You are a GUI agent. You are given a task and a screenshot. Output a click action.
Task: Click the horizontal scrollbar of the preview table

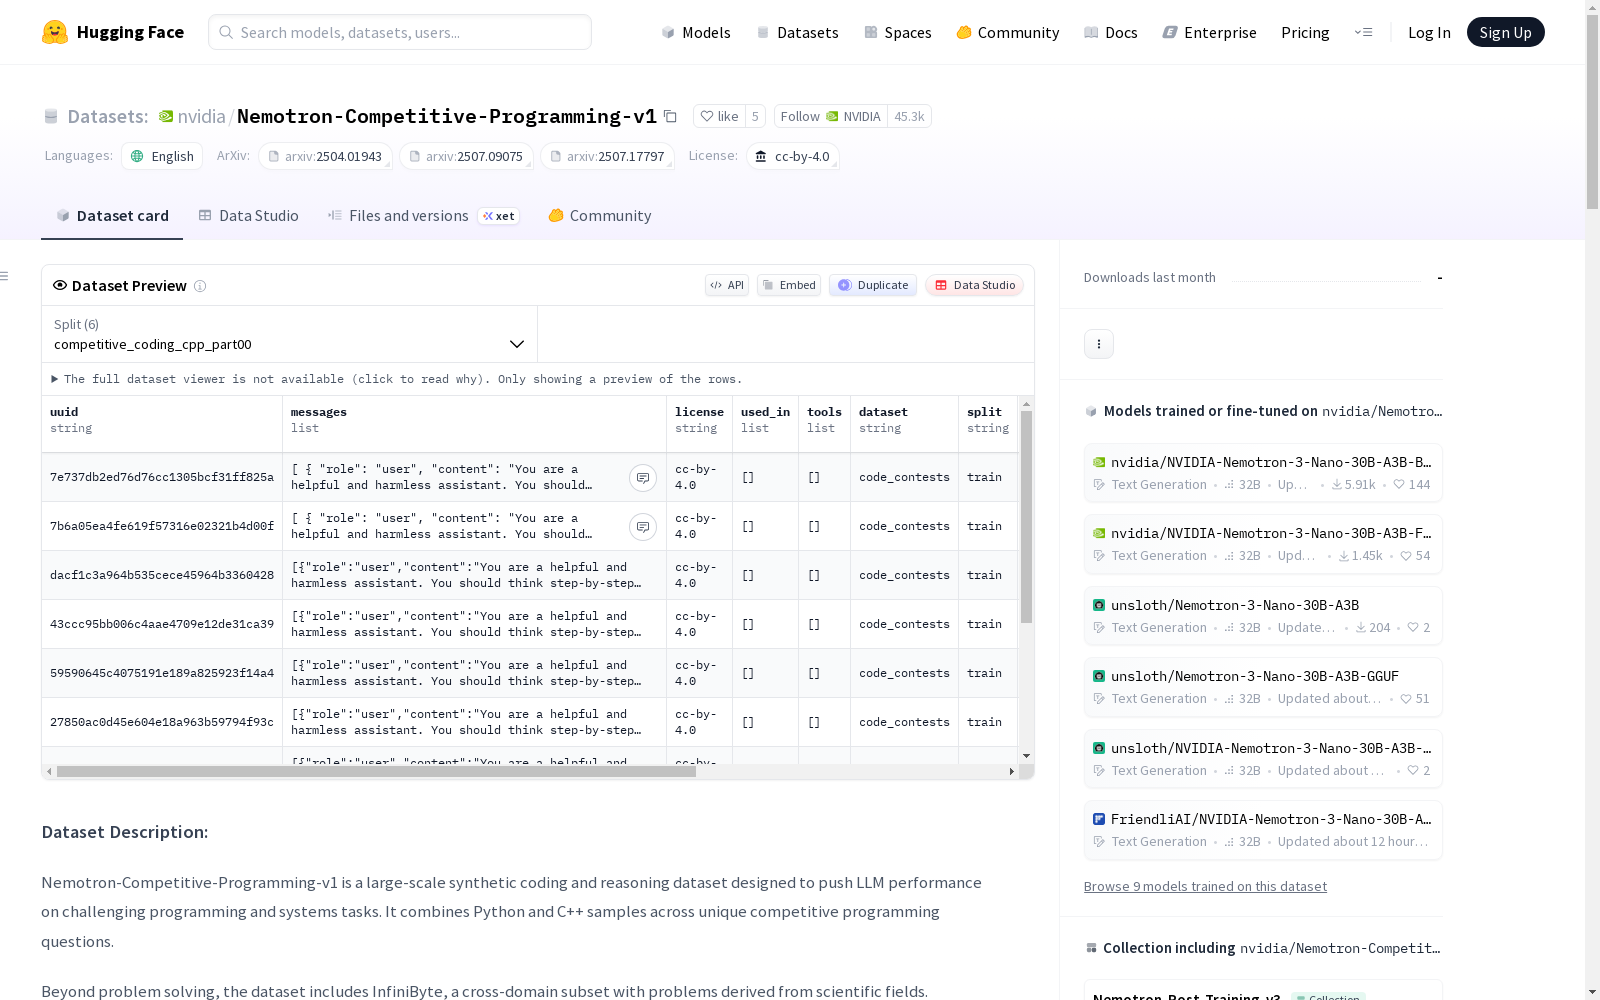pos(376,772)
